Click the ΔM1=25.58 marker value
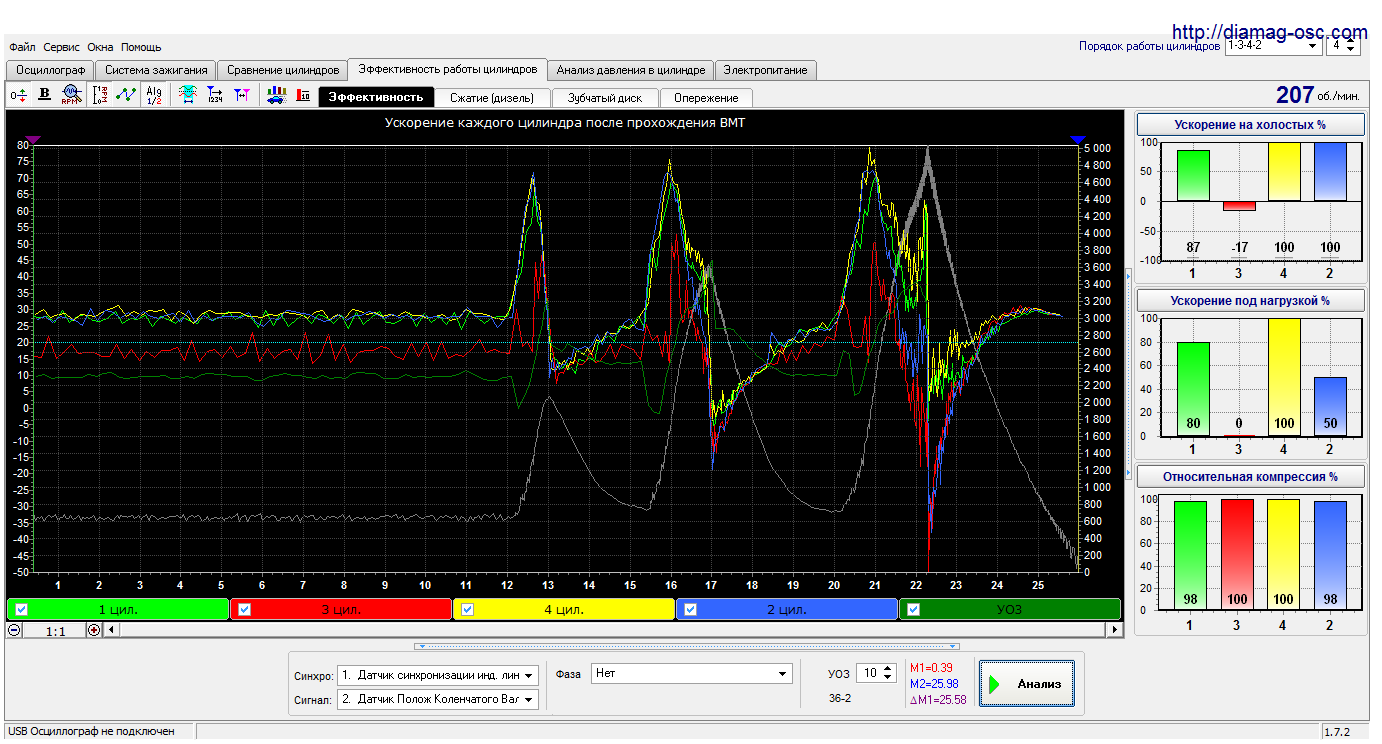The height and width of the screenshot is (744, 1382). click(x=937, y=700)
